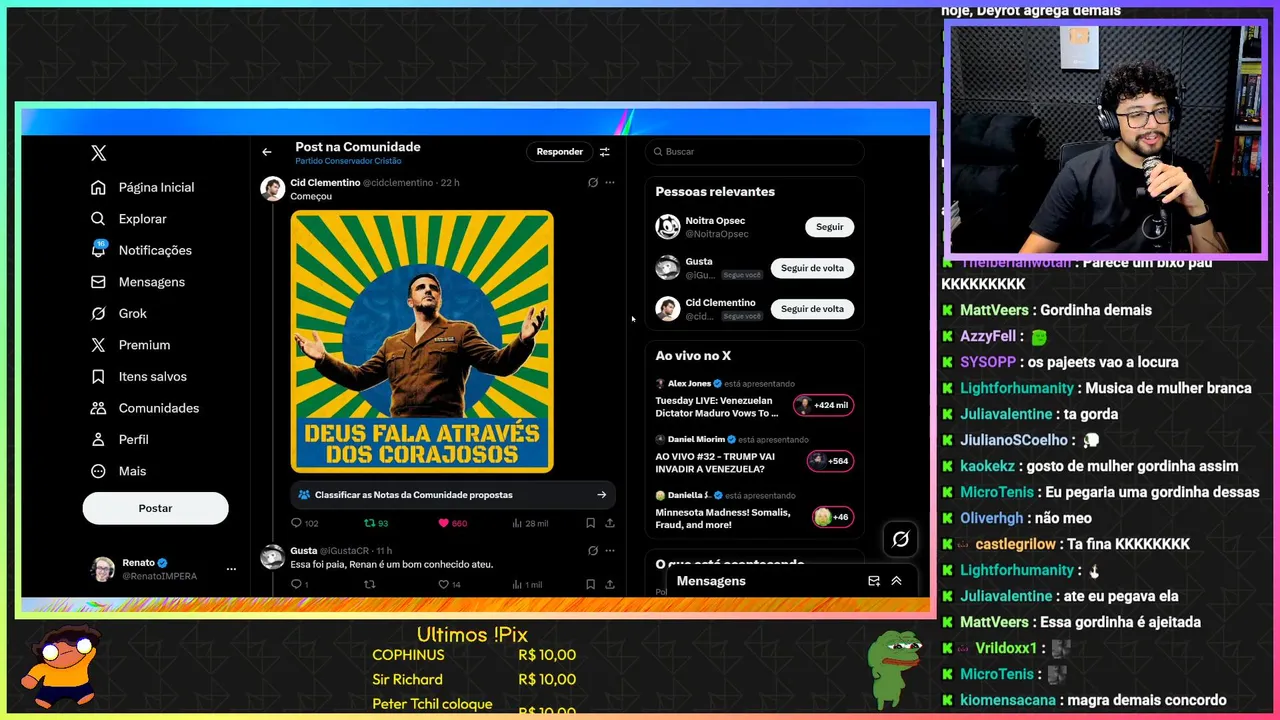Follow Noitra Opsec with Seguir

click(830, 227)
